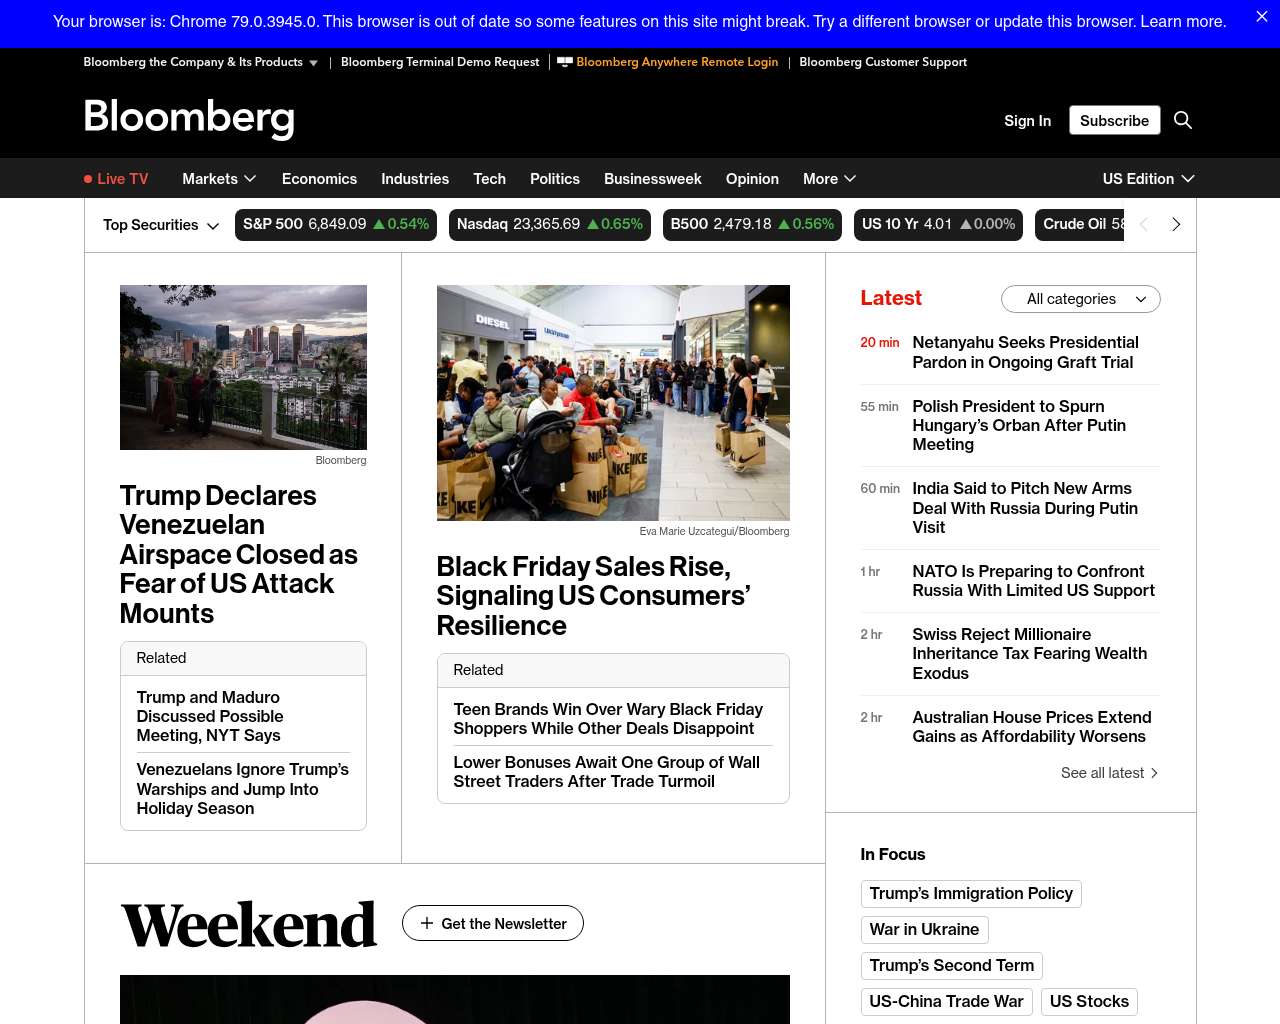Open Australian House Prices Extend Gains story
The image size is (1280, 1024).
[1032, 727]
